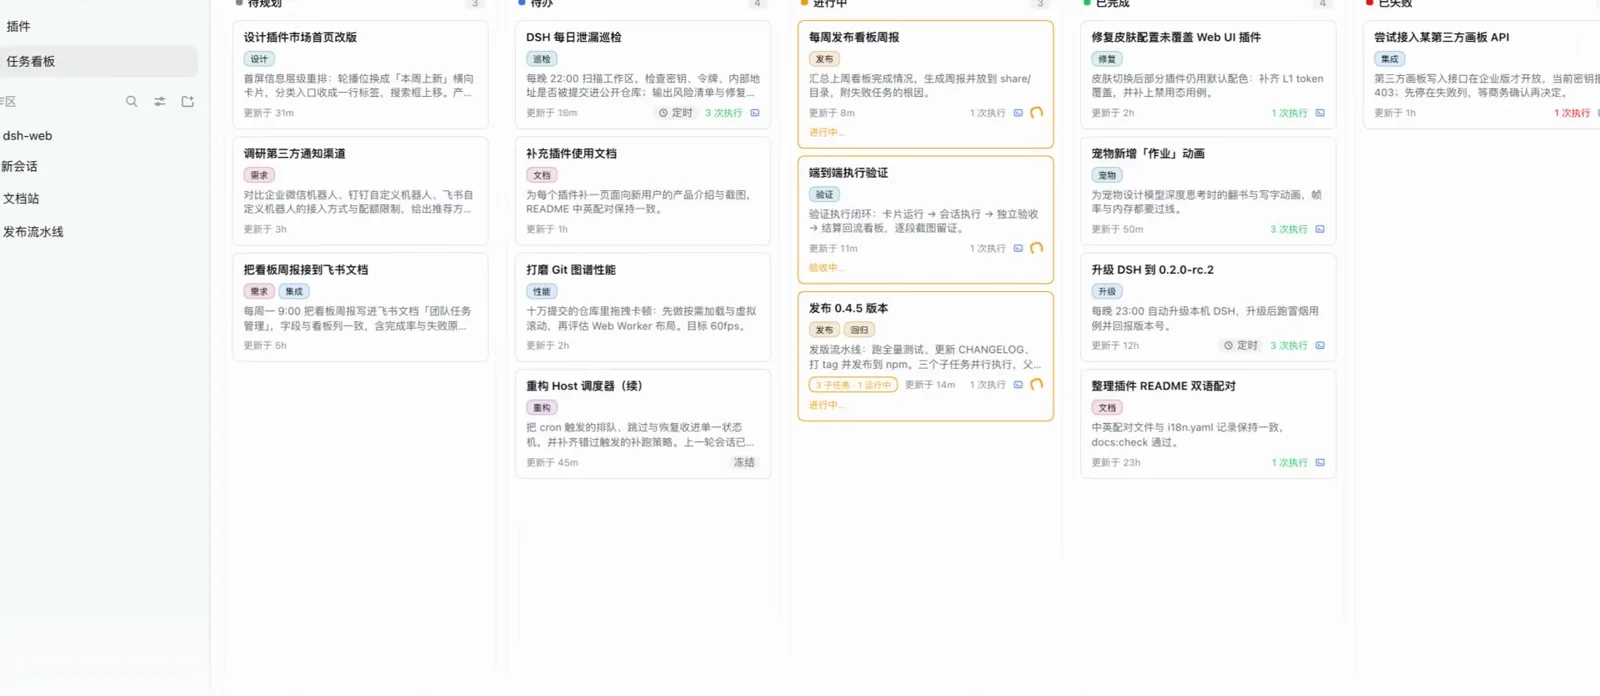Click 1 次执行 on 发布 0.4.5 版本 card
Screen dimensions: 1600x696
click(x=987, y=384)
